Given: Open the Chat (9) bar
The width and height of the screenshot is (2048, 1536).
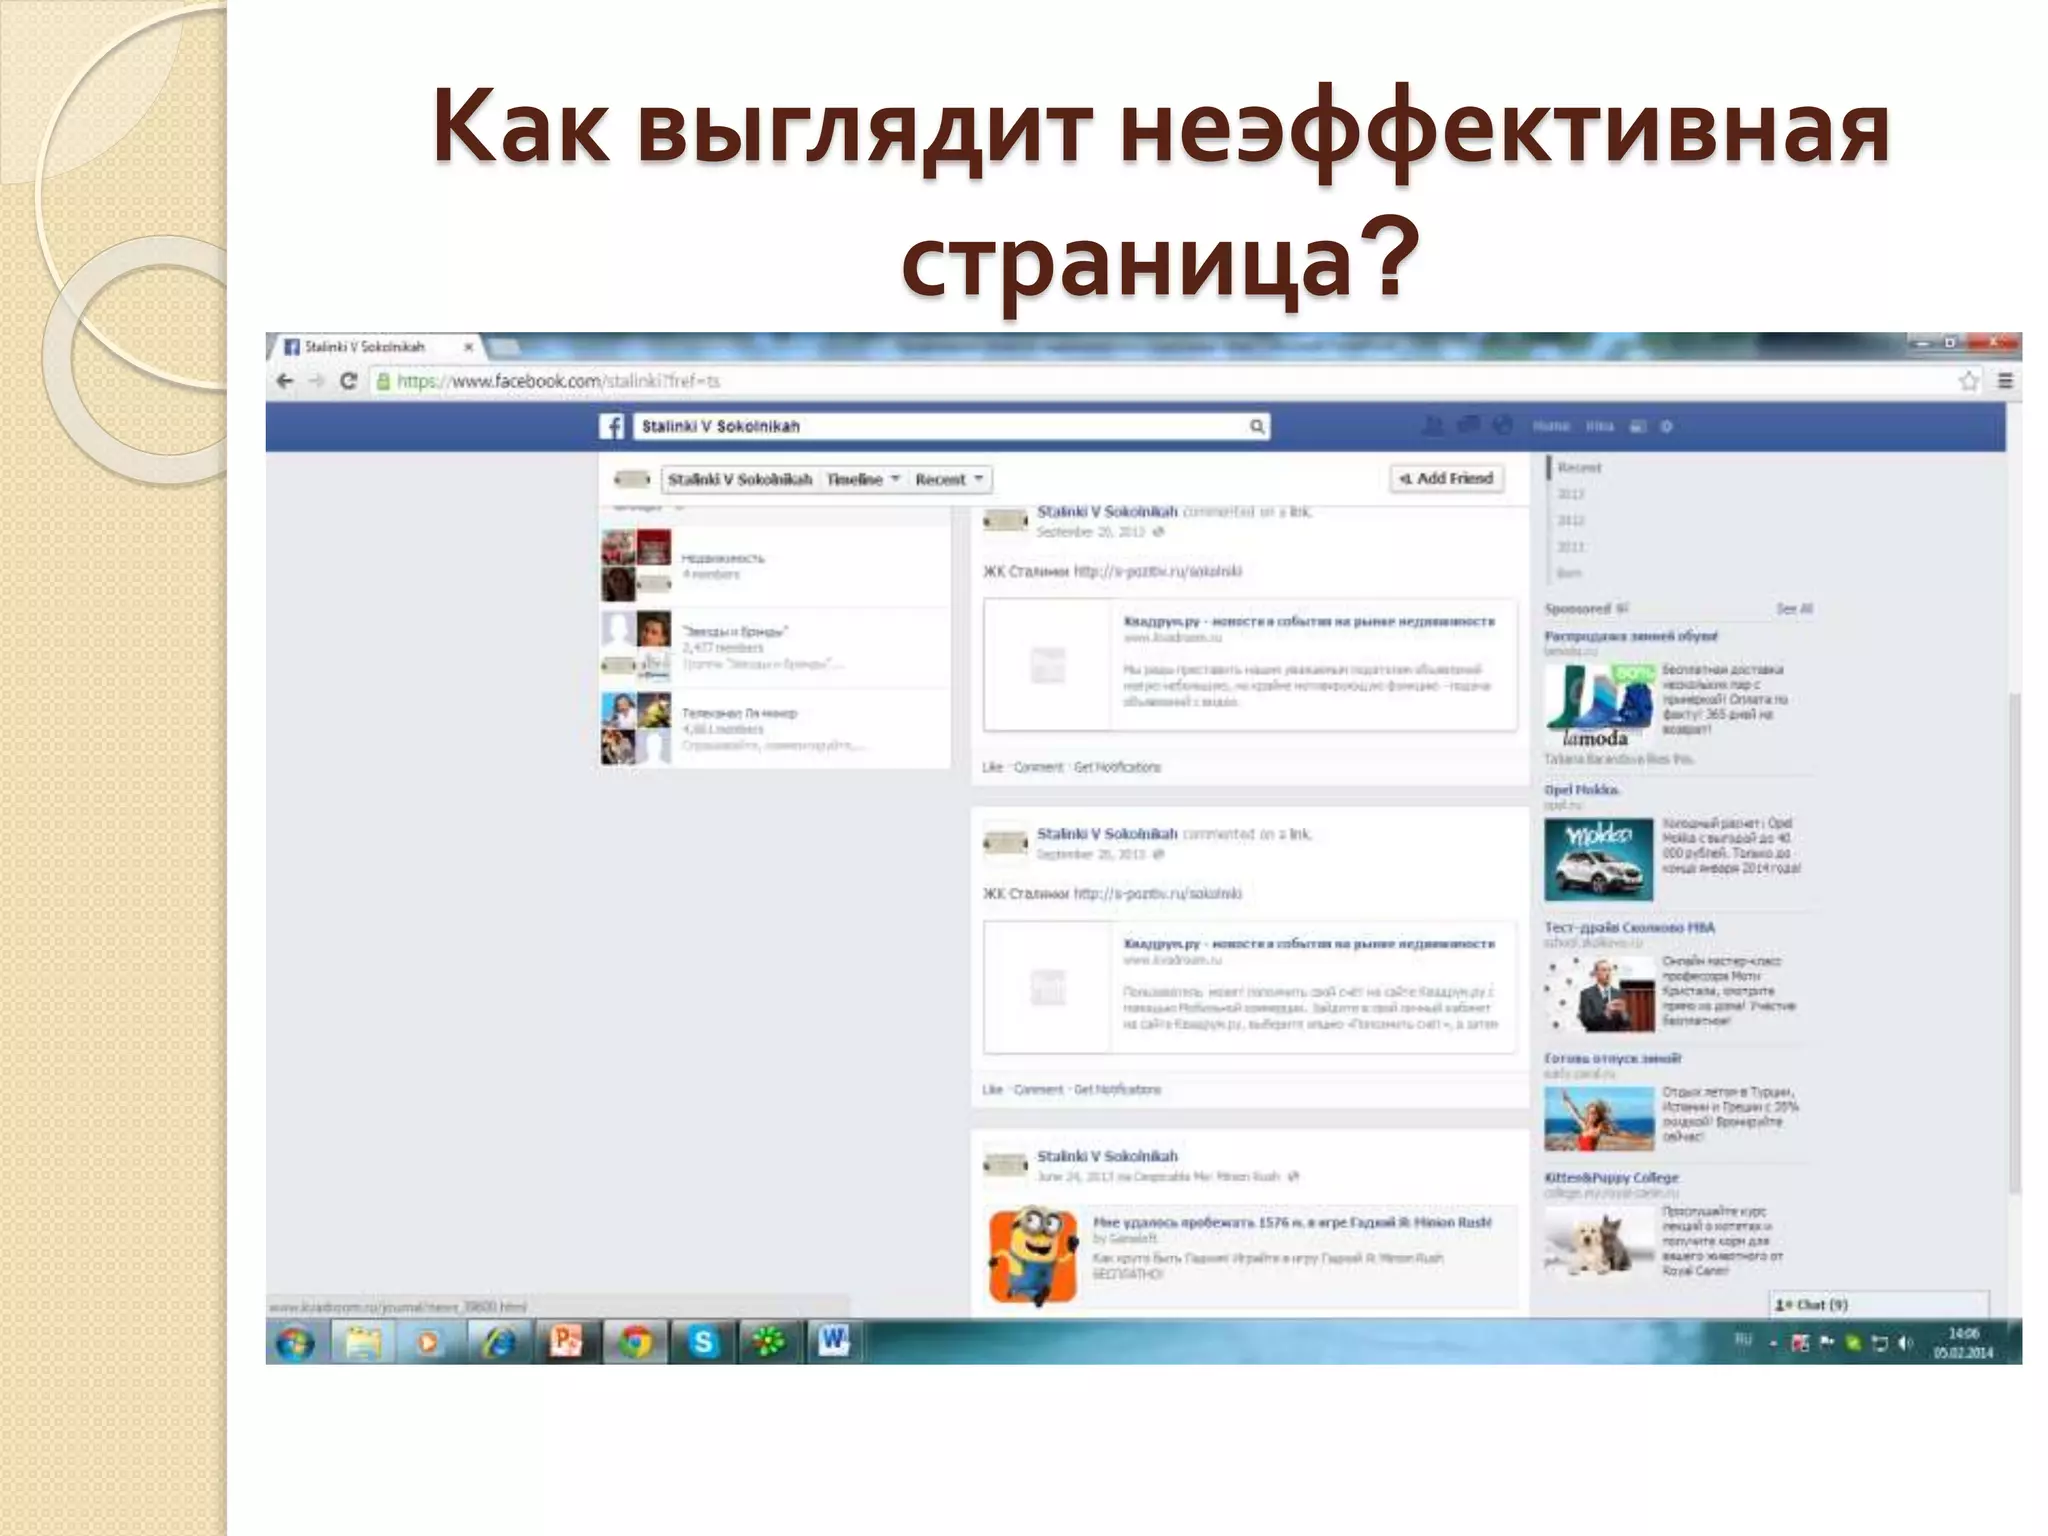Looking at the screenshot, I should 1880,1305.
